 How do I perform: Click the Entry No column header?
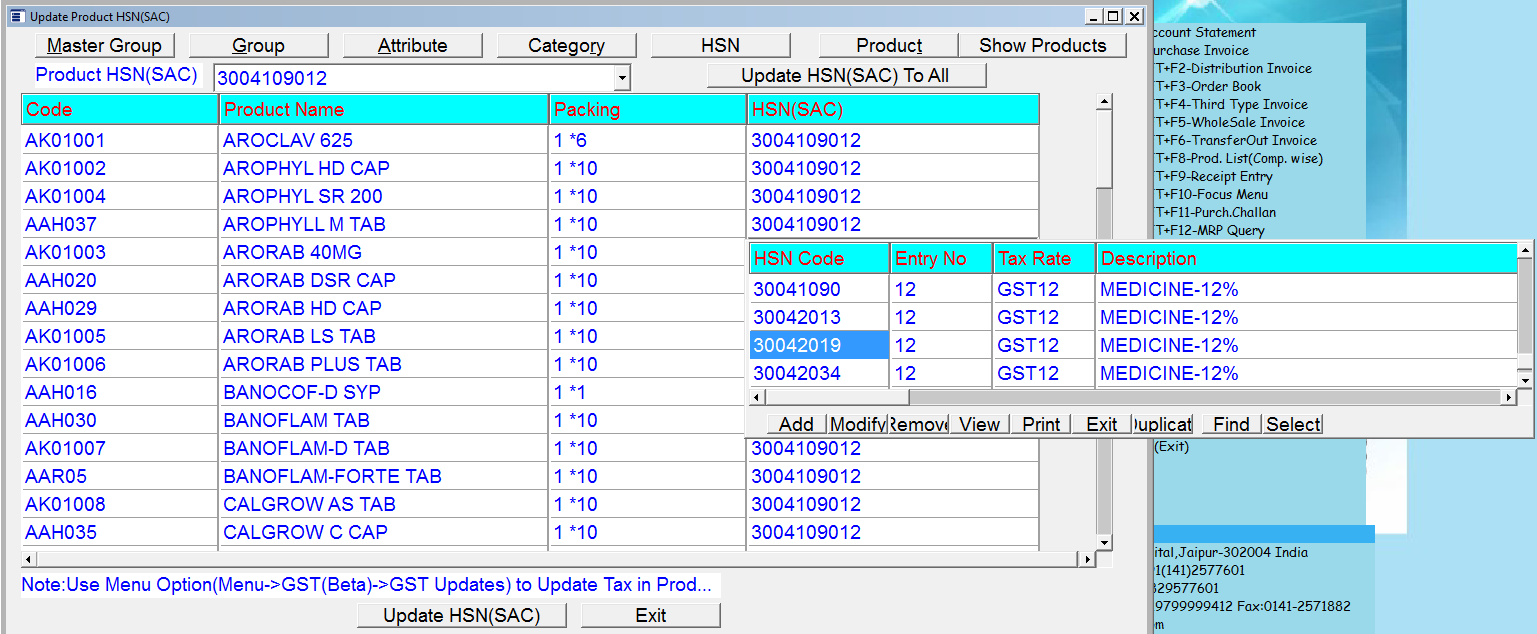tap(941, 258)
